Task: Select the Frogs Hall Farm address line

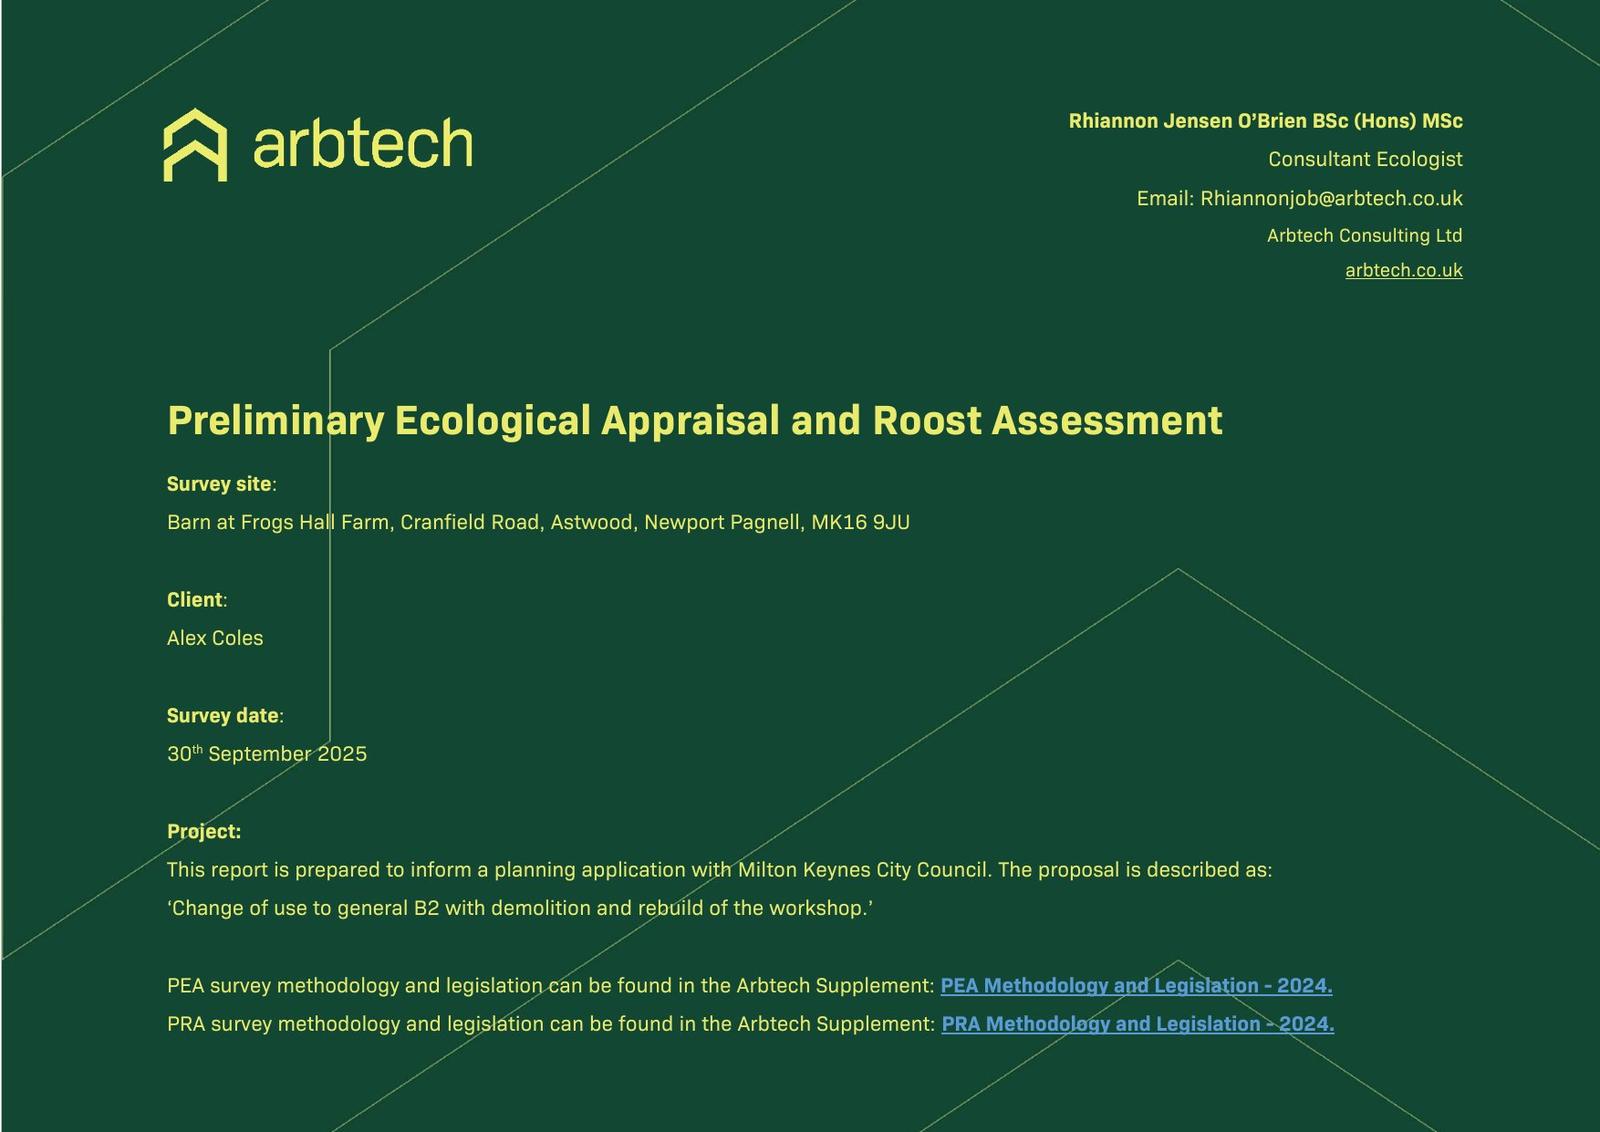Action: point(538,522)
